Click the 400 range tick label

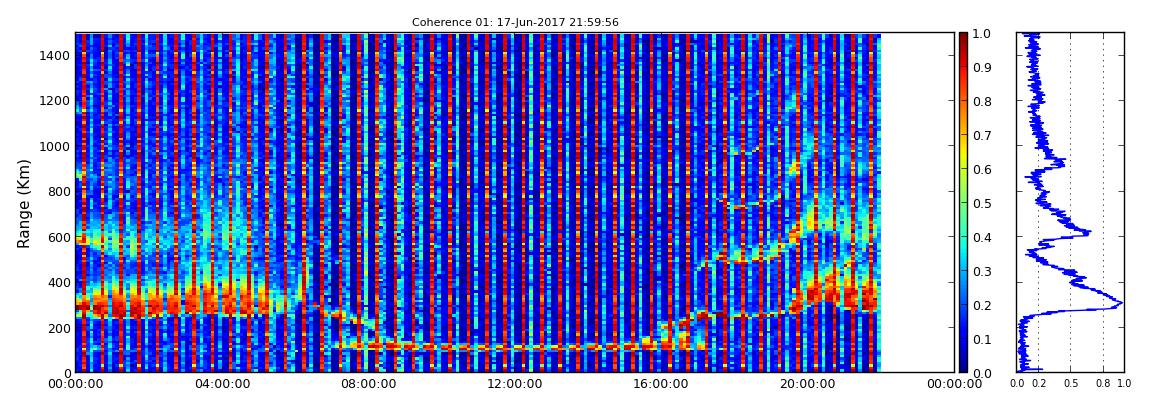click(59, 283)
